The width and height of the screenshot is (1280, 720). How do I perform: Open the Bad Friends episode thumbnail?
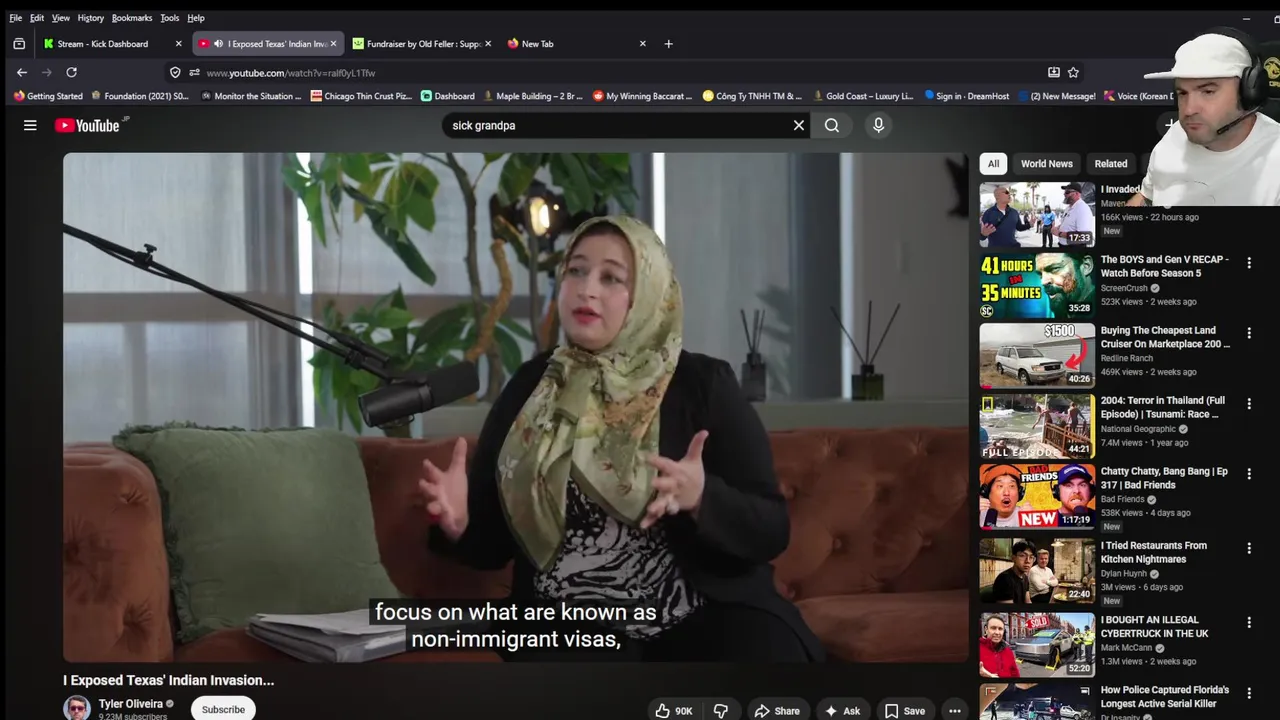pos(1037,496)
